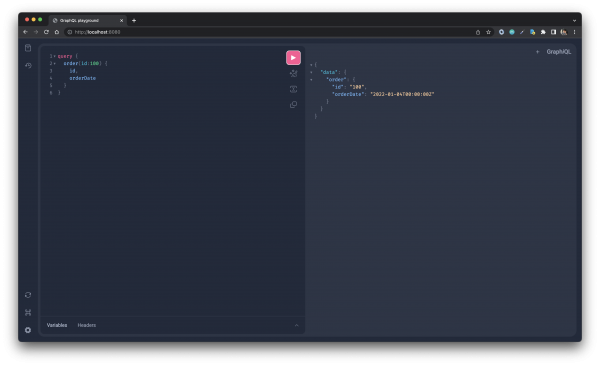The width and height of the screenshot is (600, 366).
Task: Collapse the "data" object in response
Action: [311, 72]
